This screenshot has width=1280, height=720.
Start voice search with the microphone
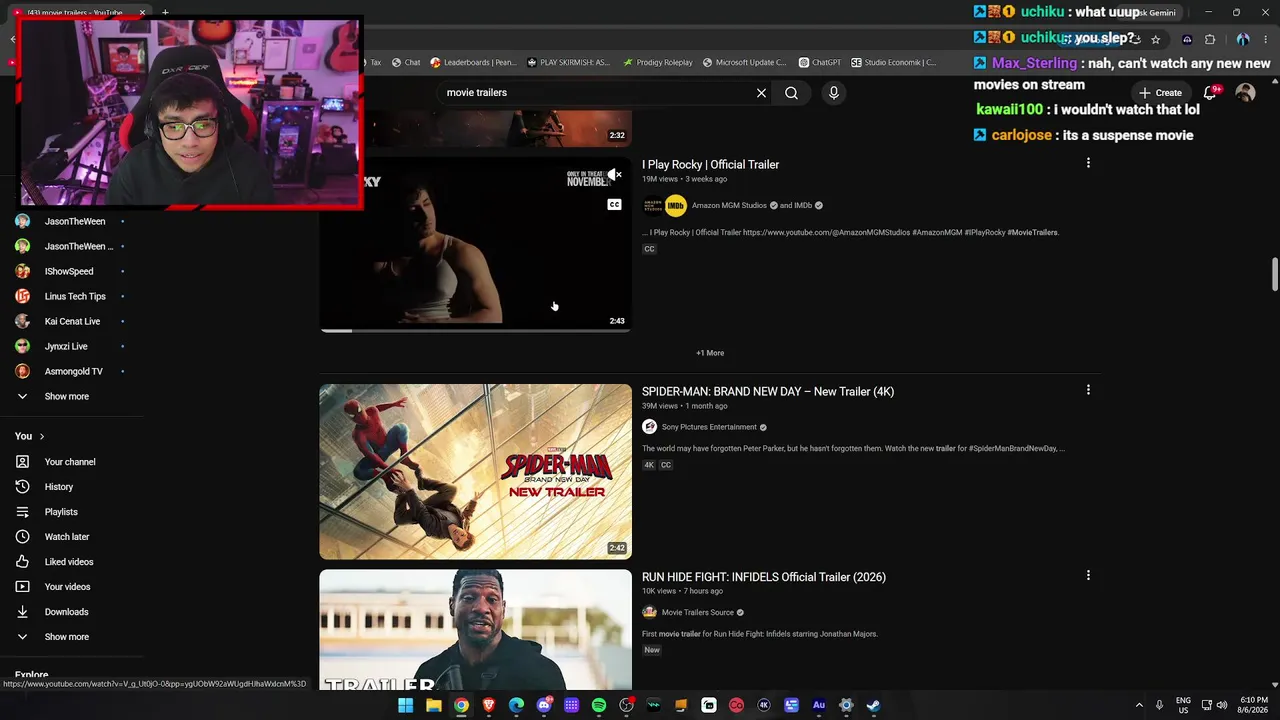tap(834, 93)
